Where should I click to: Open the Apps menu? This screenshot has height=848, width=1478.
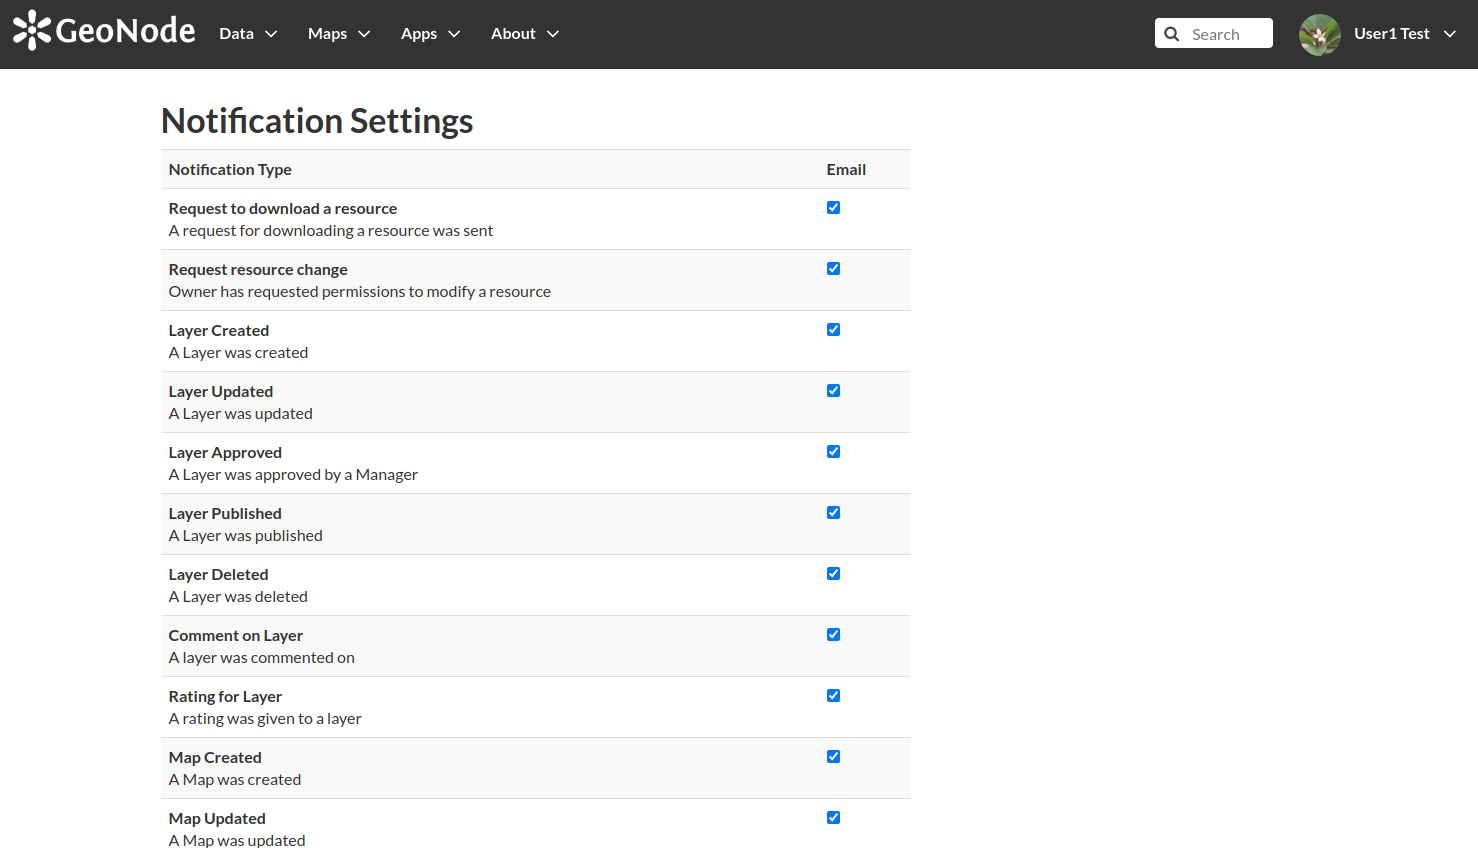430,34
